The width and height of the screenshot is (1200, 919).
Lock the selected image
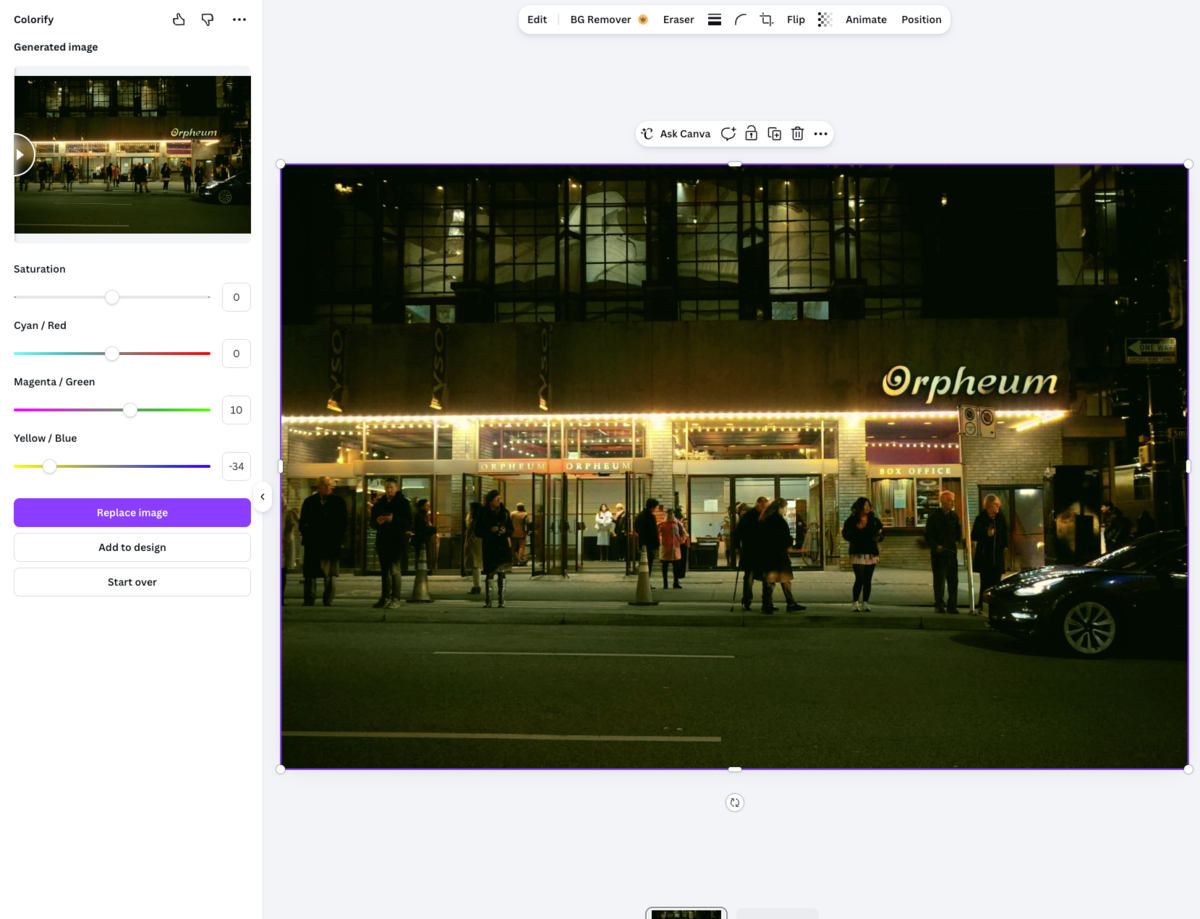(751, 134)
